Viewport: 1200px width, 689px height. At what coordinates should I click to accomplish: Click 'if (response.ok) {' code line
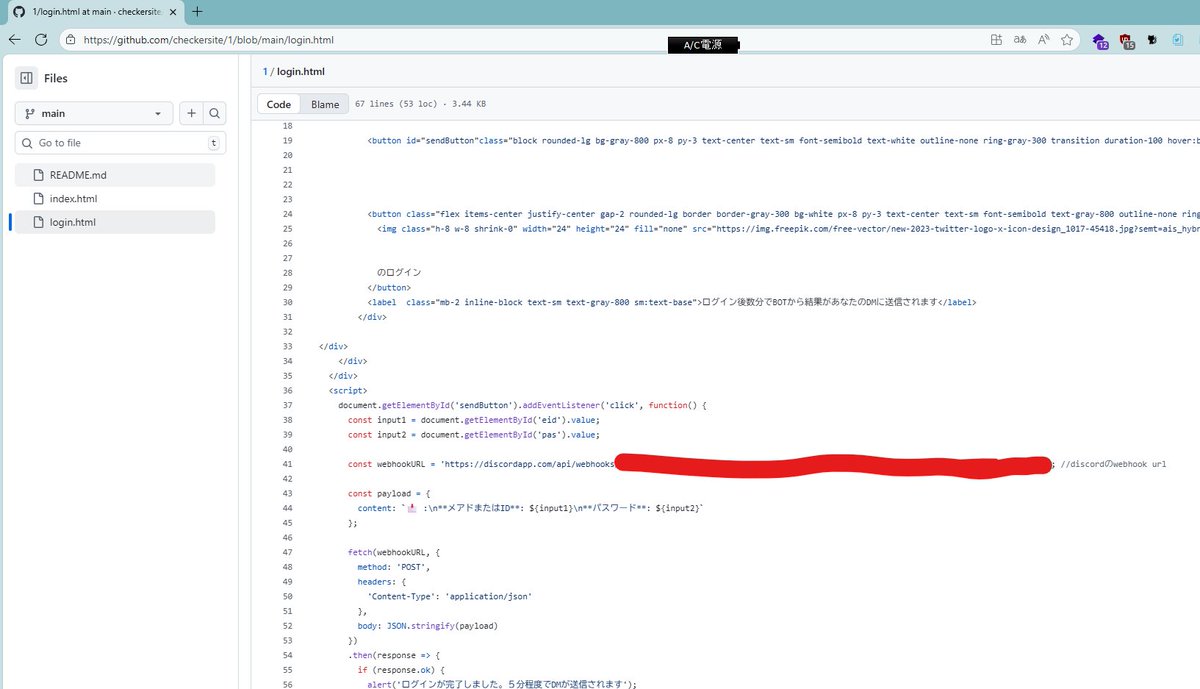coord(399,670)
